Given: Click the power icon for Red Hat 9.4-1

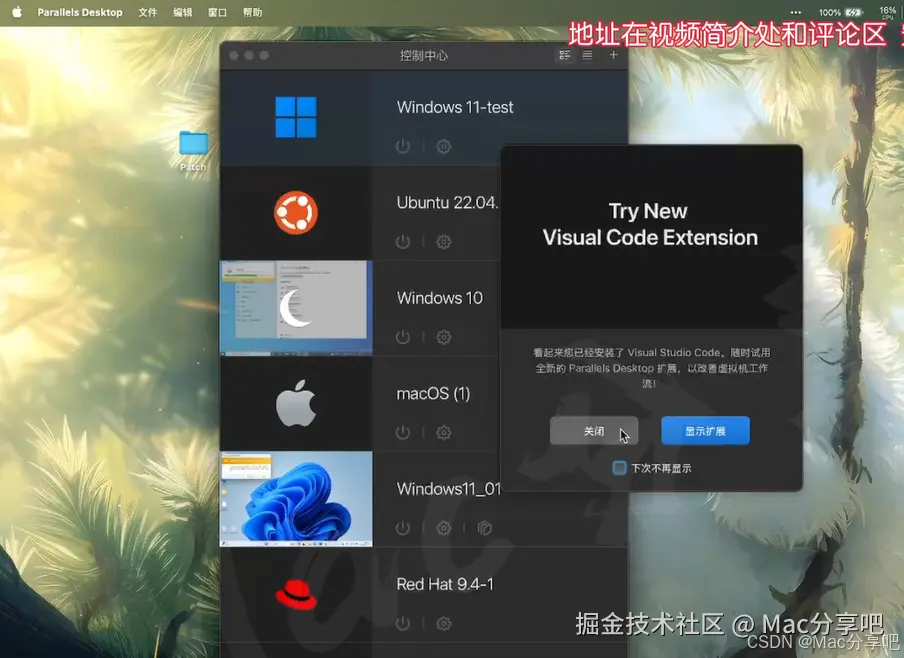Looking at the screenshot, I should [403, 623].
